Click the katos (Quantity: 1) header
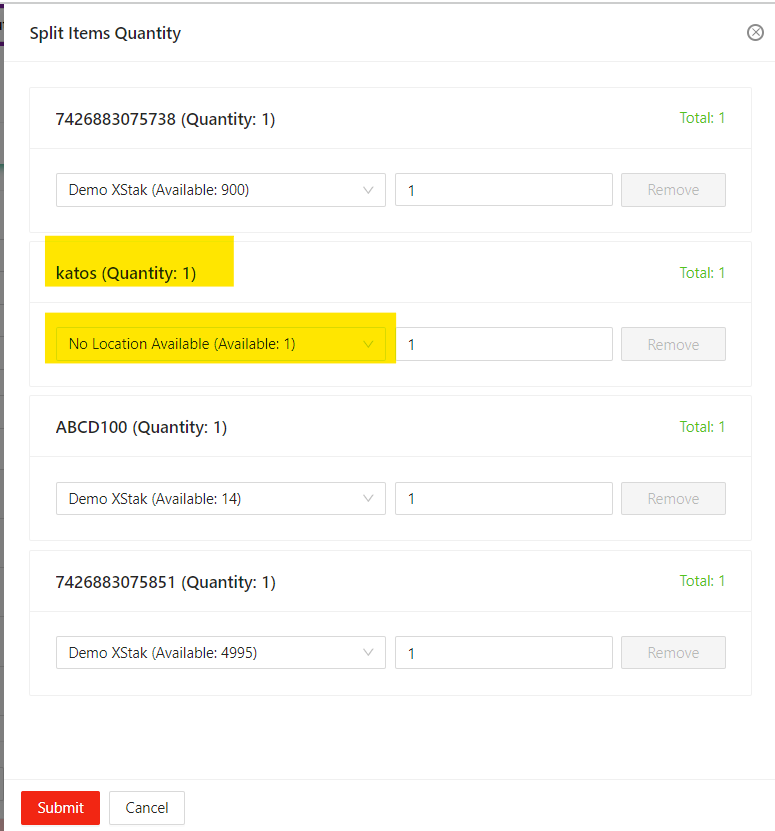Image resolution: width=775 pixels, height=831 pixels. tap(126, 273)
